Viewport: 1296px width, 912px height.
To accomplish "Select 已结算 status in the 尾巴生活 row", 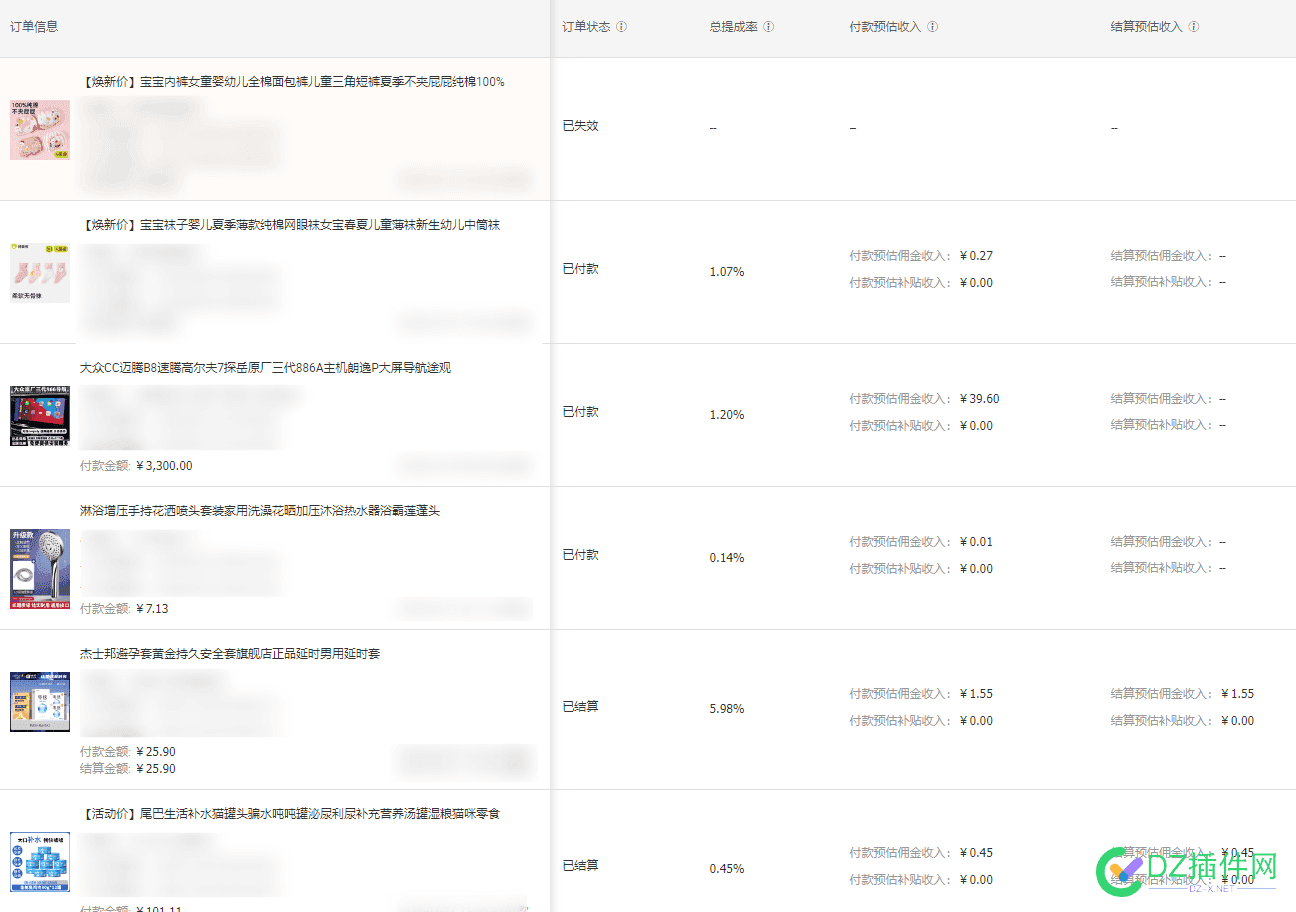I will tap(580, 866).
